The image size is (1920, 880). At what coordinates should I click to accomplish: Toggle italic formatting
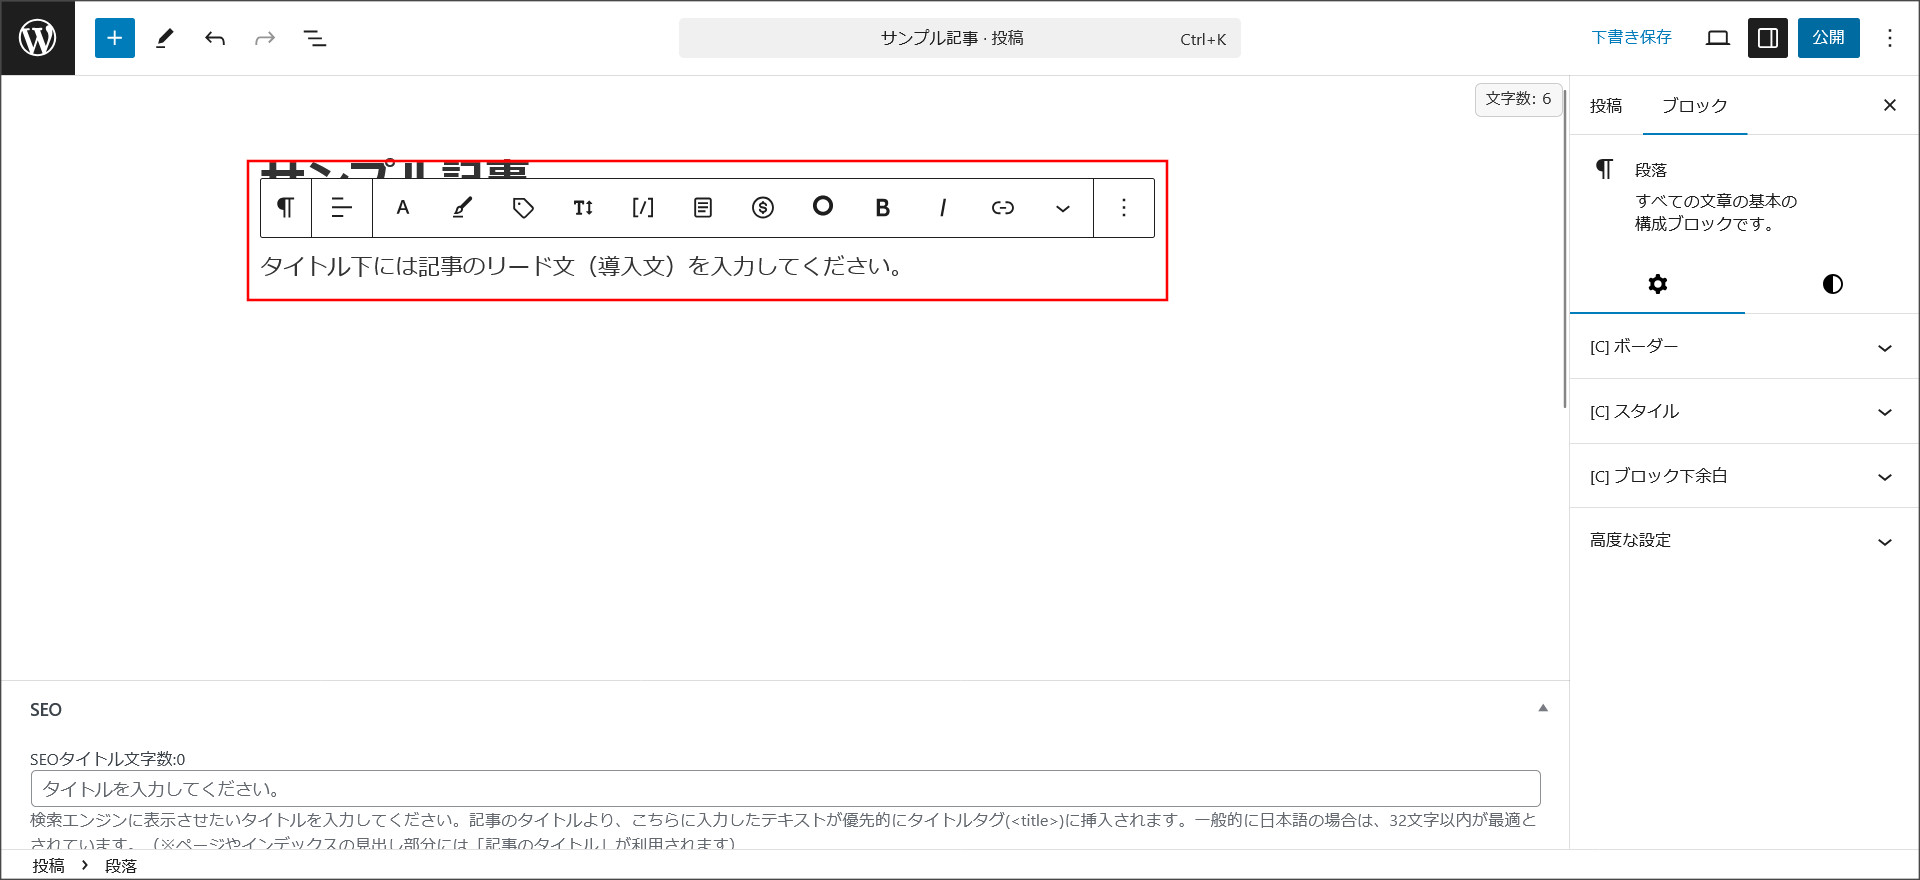(942, 208)
